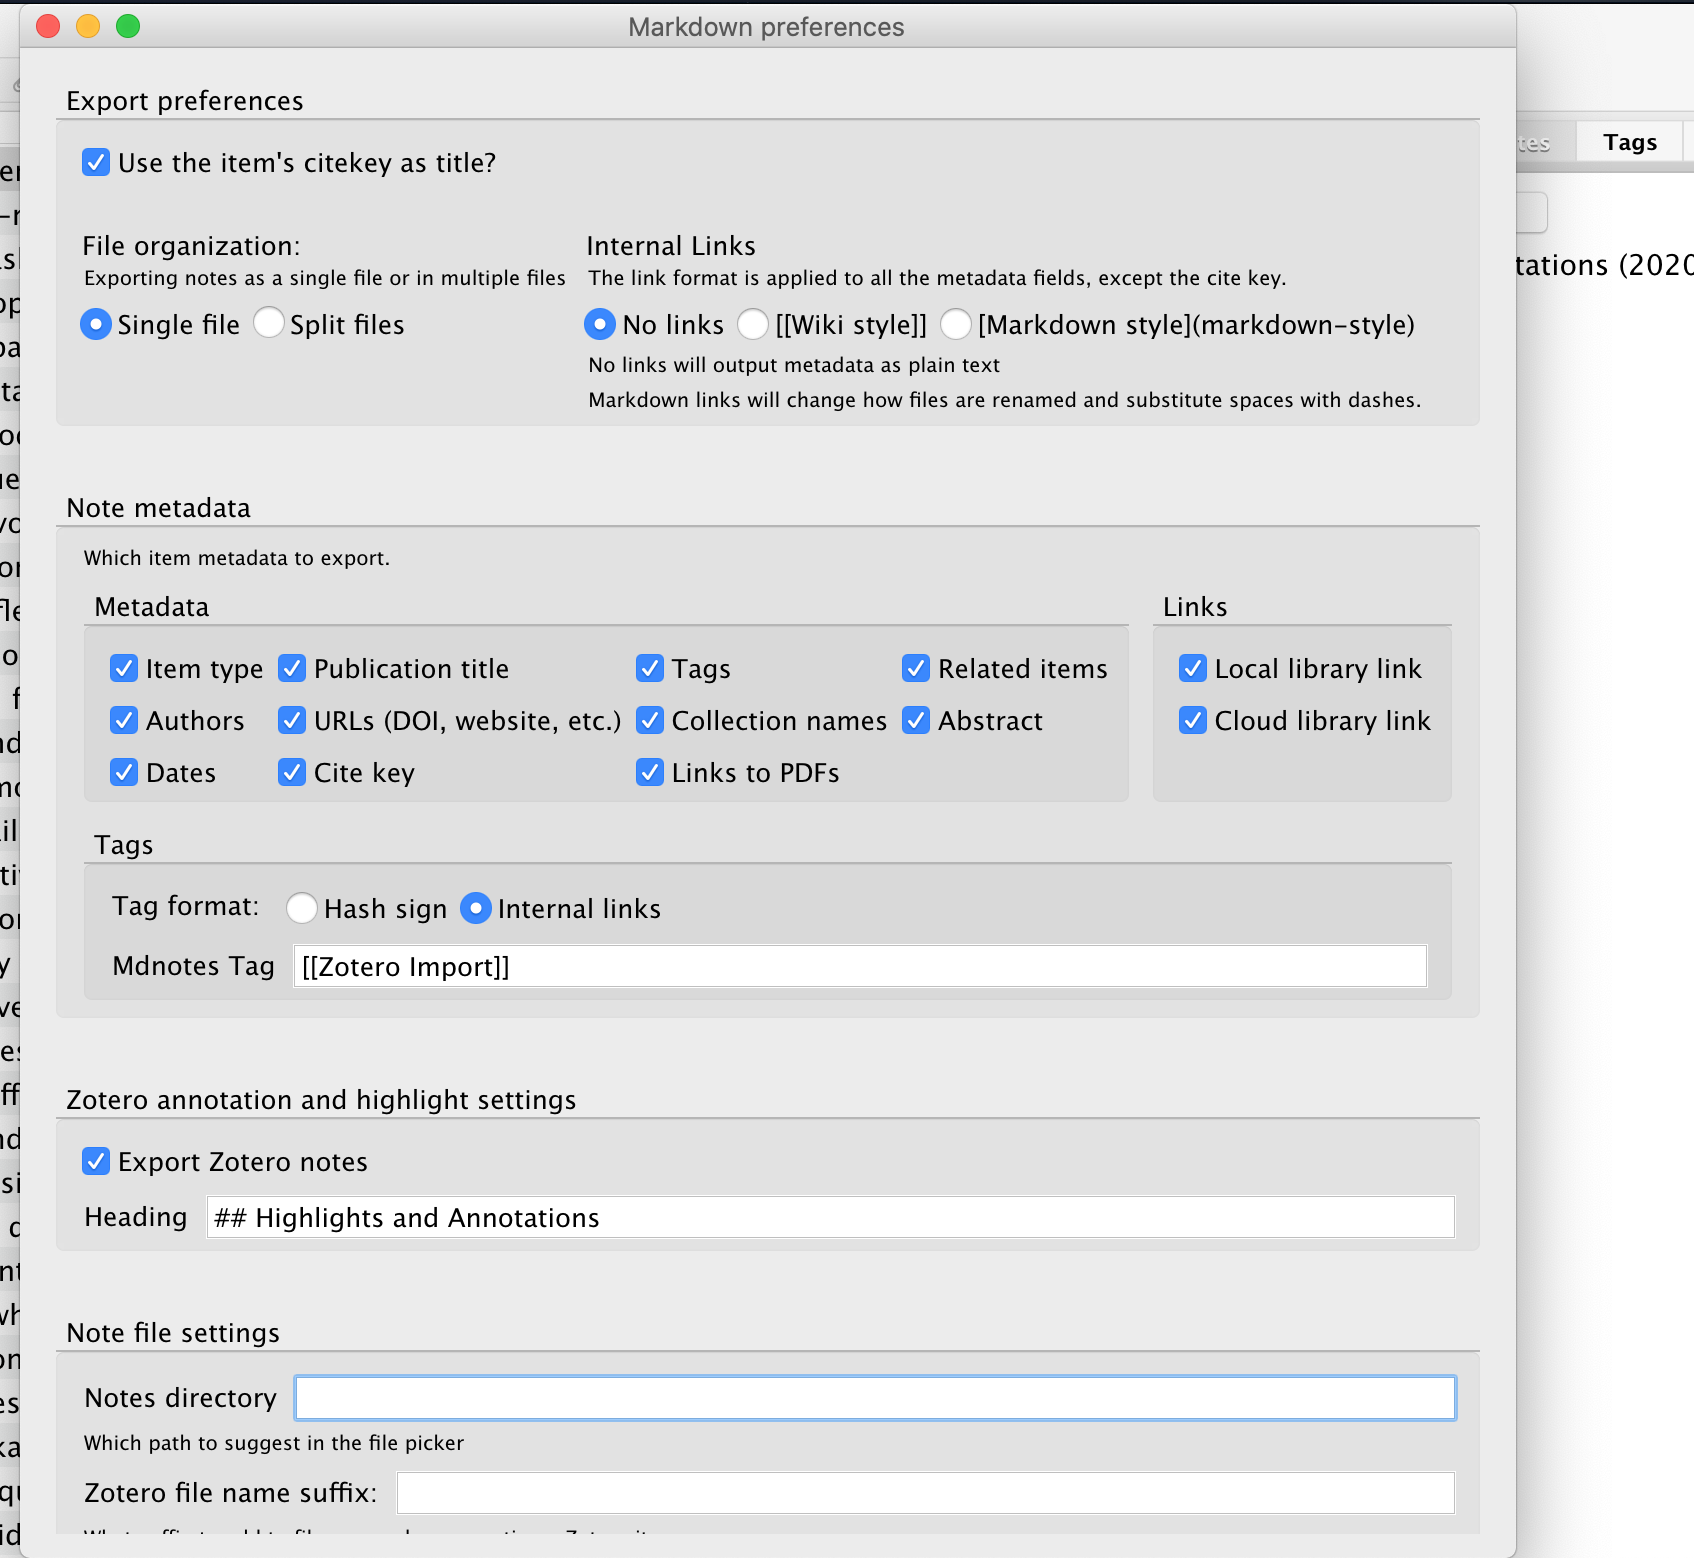Choose "[[Wiki style]]" internal links format

click(x=752, y=324)
